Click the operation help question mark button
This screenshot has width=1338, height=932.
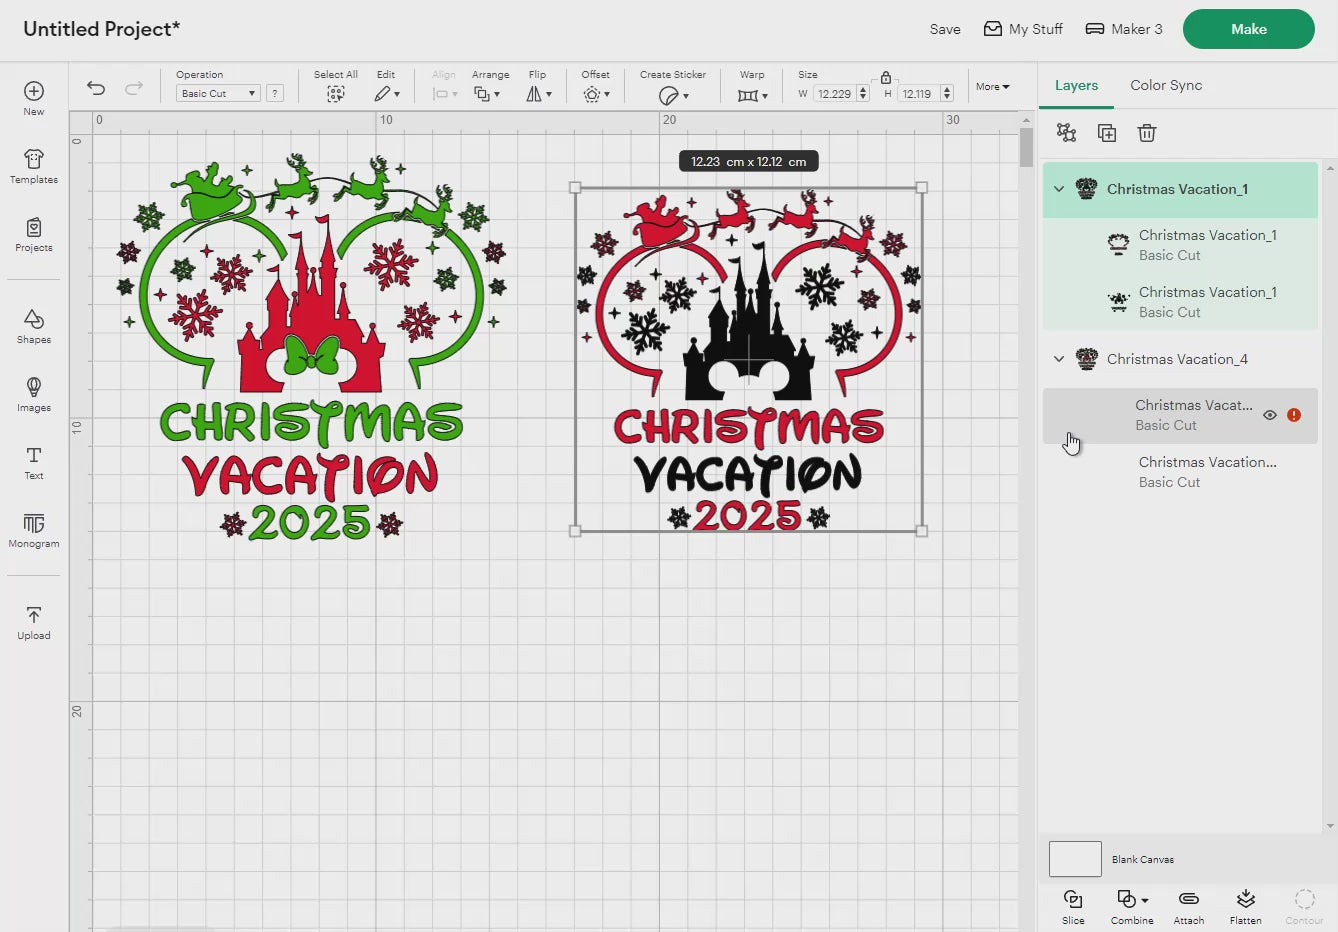(275, 93)
